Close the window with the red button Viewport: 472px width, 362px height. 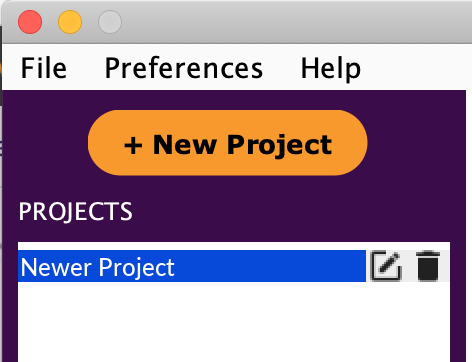coord(30,22)
